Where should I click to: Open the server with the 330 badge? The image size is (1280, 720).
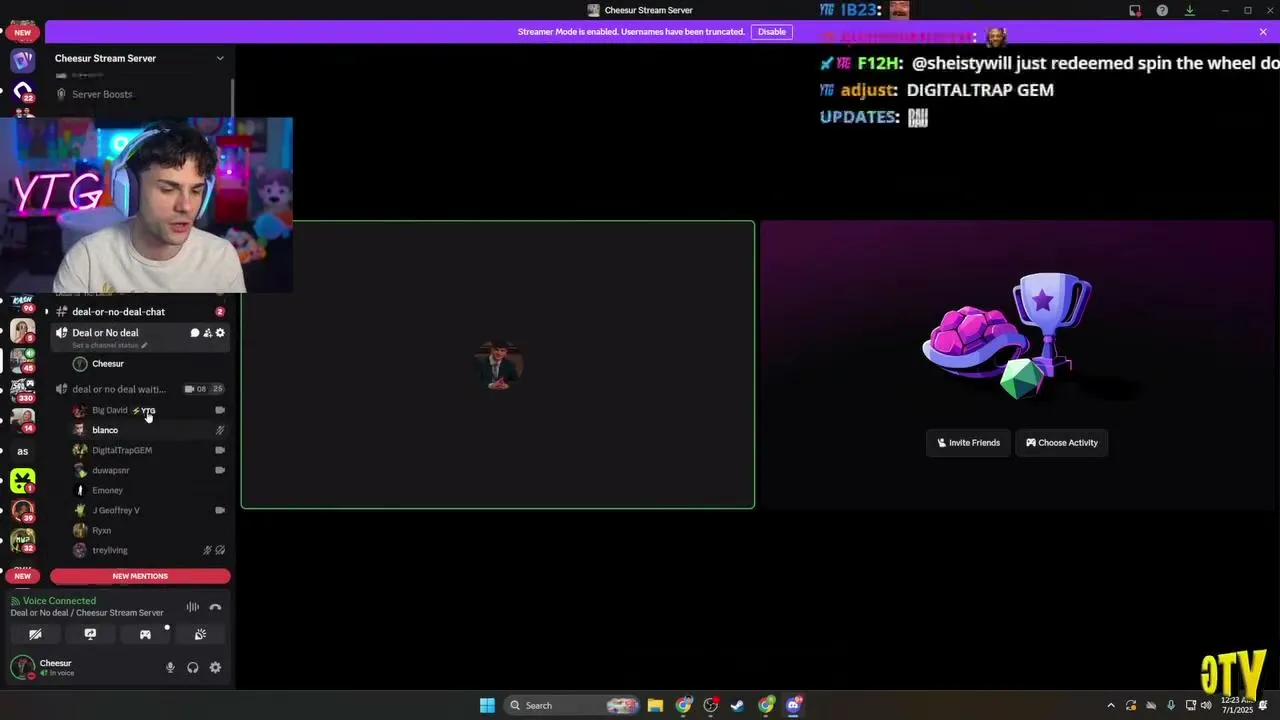(x=22, y=389)
